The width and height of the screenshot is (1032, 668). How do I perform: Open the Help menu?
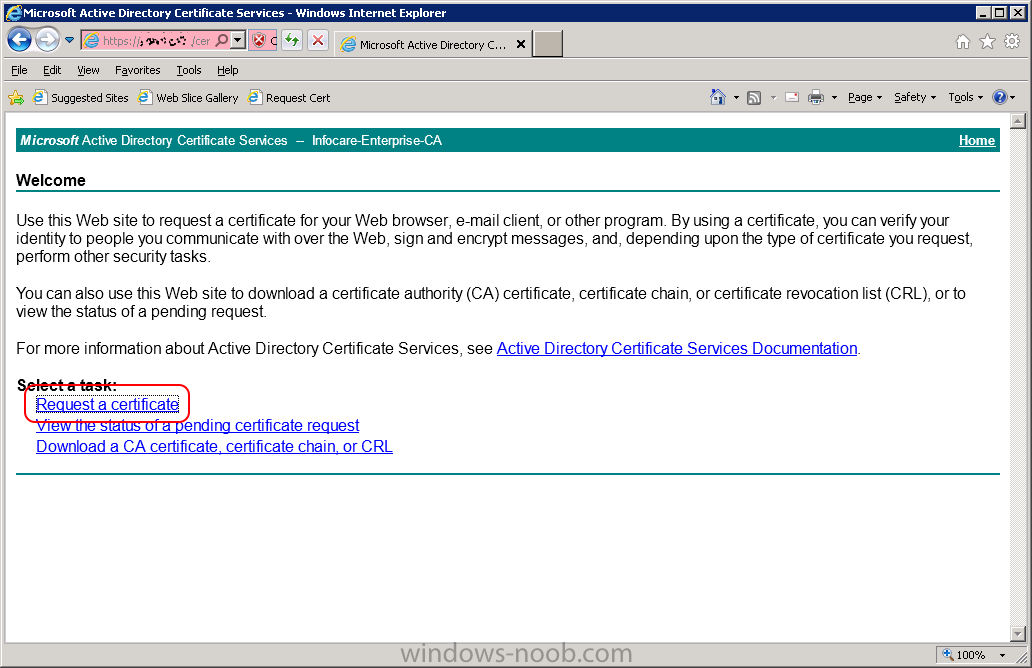(x=228, y=70)
